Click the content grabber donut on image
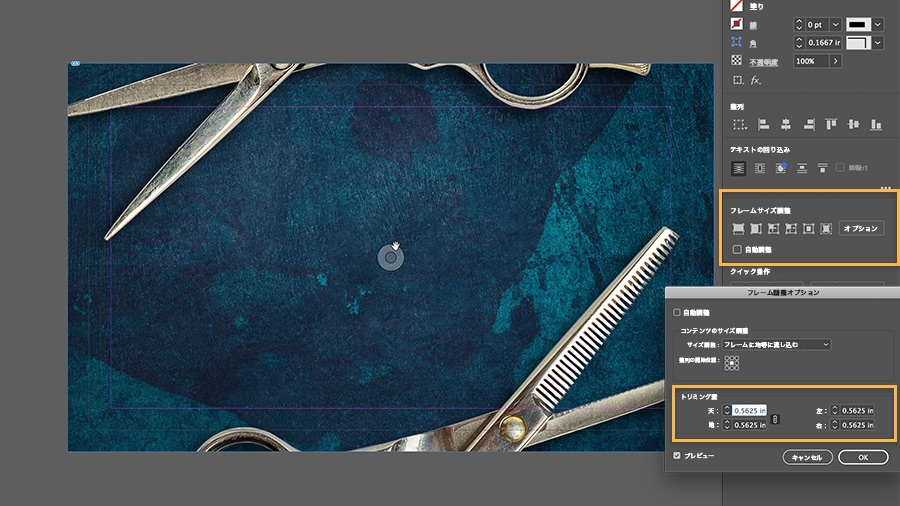The width and height of the screenshot is (900, 506). click(x=390, y=258)
